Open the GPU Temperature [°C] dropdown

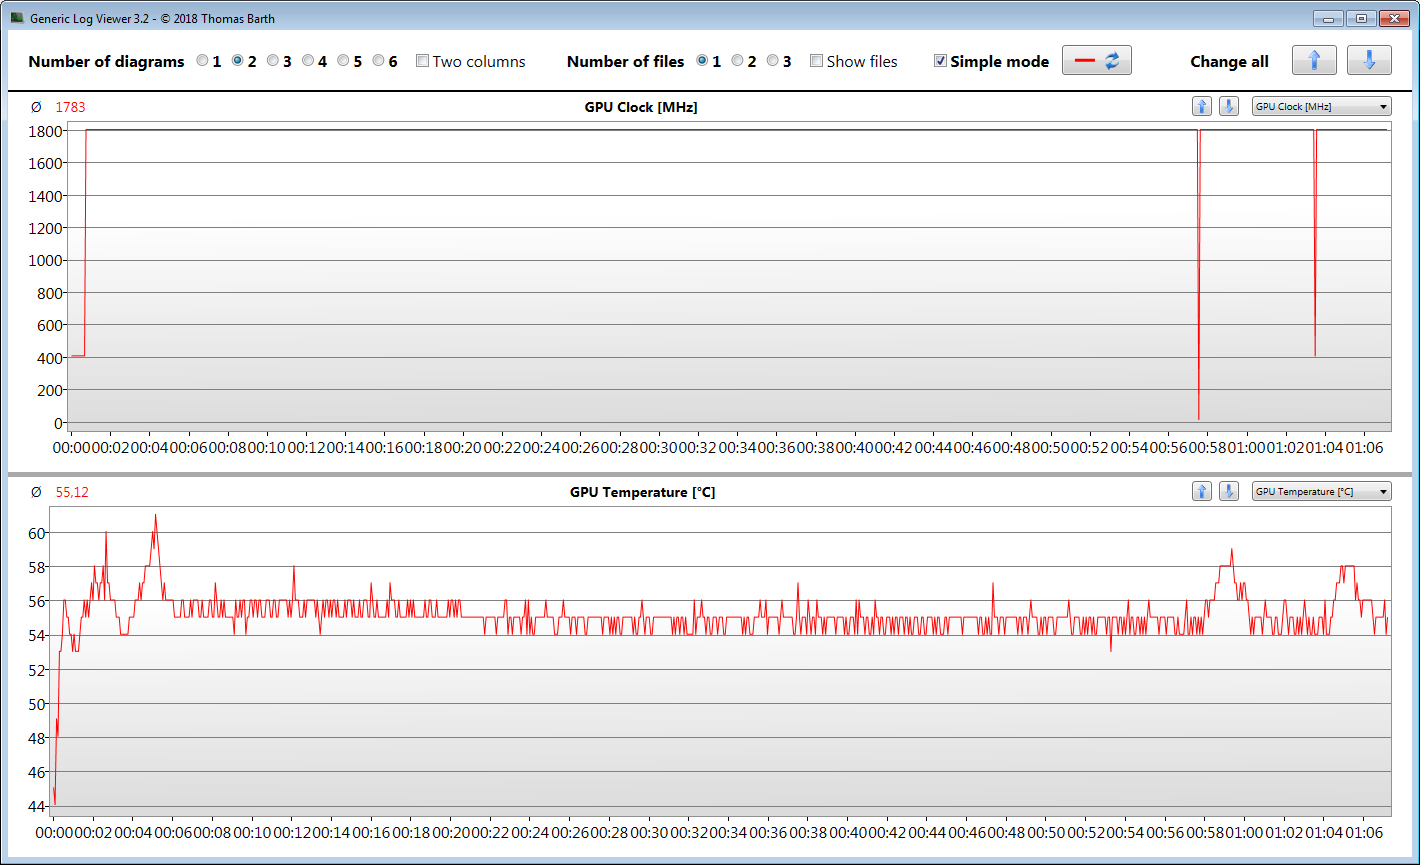[x=1321, y=492]
